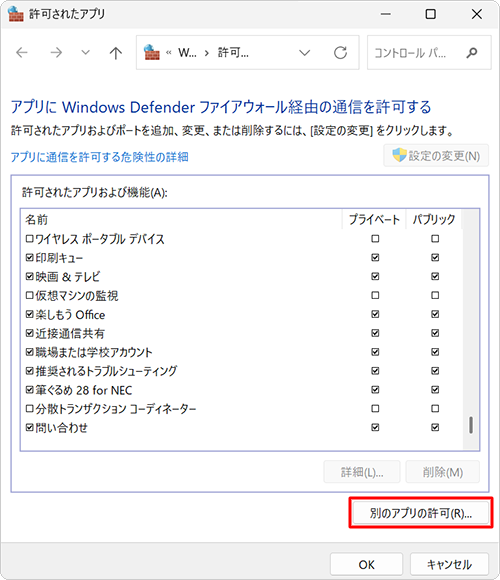Image resolution: width=500 pixels, height=580 pixels.
Task: Refresh the allowed apps page
Action: tap(340, 53)
